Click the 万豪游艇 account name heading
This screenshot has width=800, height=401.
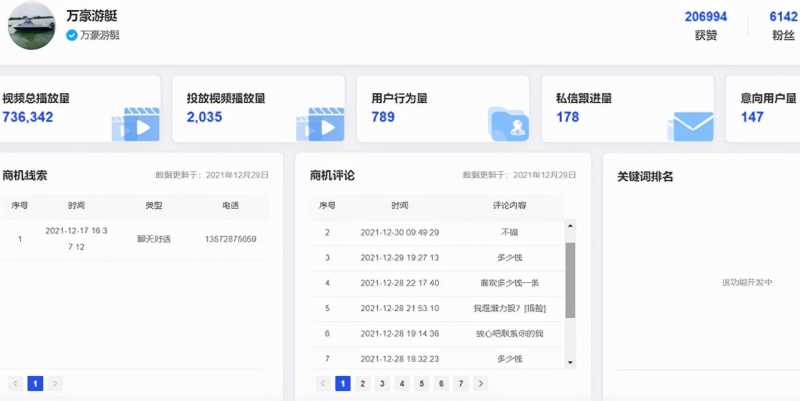pyautogui.click(x=92, y=16)
